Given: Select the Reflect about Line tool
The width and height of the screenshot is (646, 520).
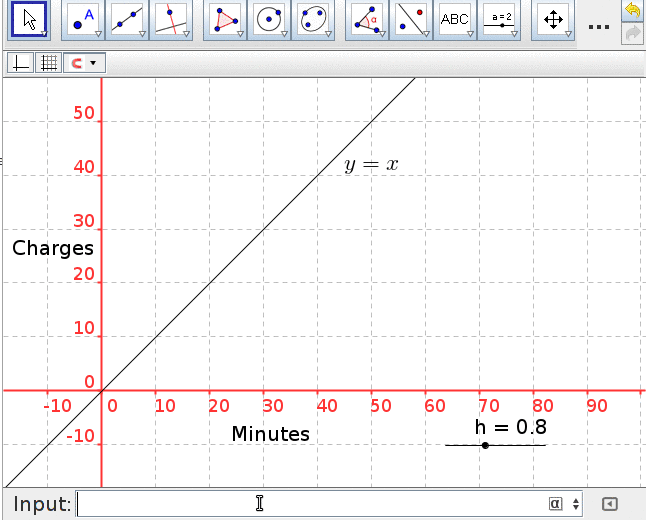Looking at the screenshot, I should 411,20.
